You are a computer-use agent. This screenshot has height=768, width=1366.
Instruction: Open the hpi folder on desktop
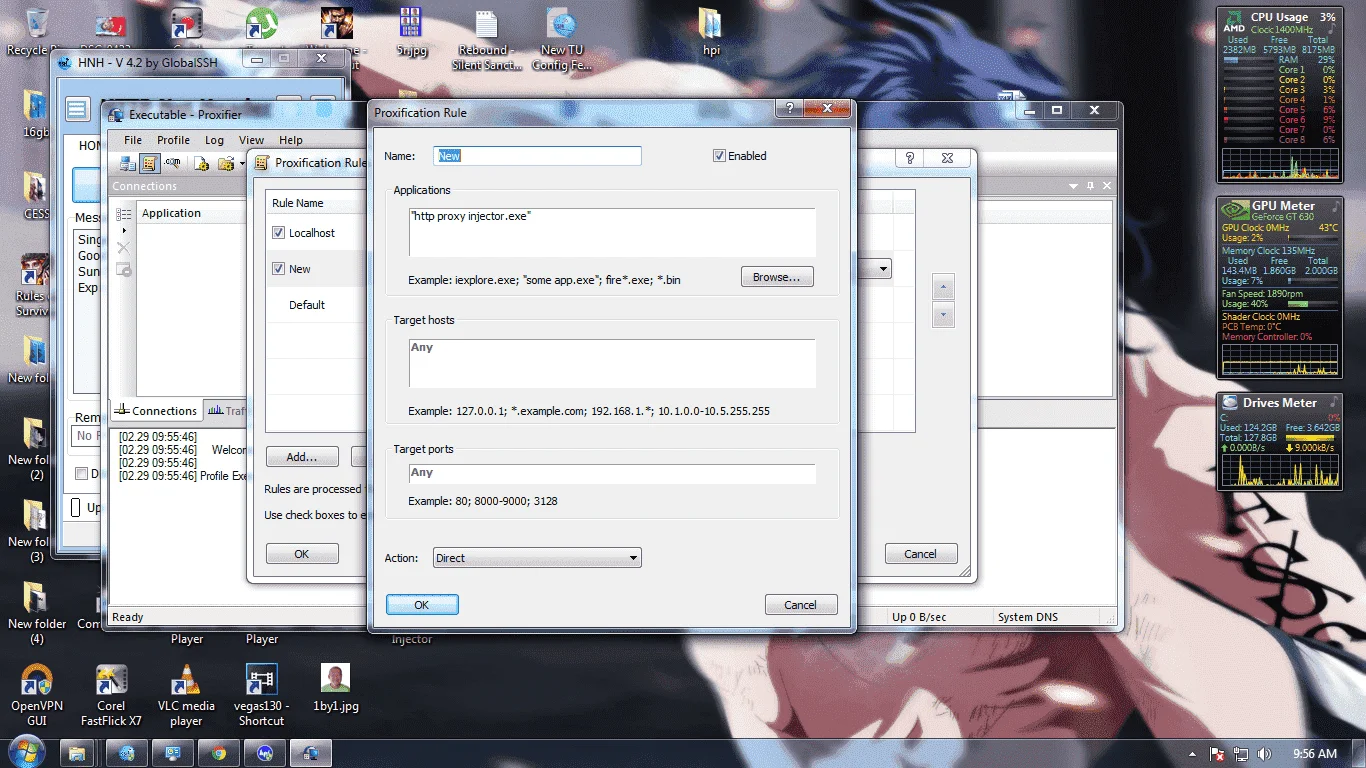click(x=711, y=32)
